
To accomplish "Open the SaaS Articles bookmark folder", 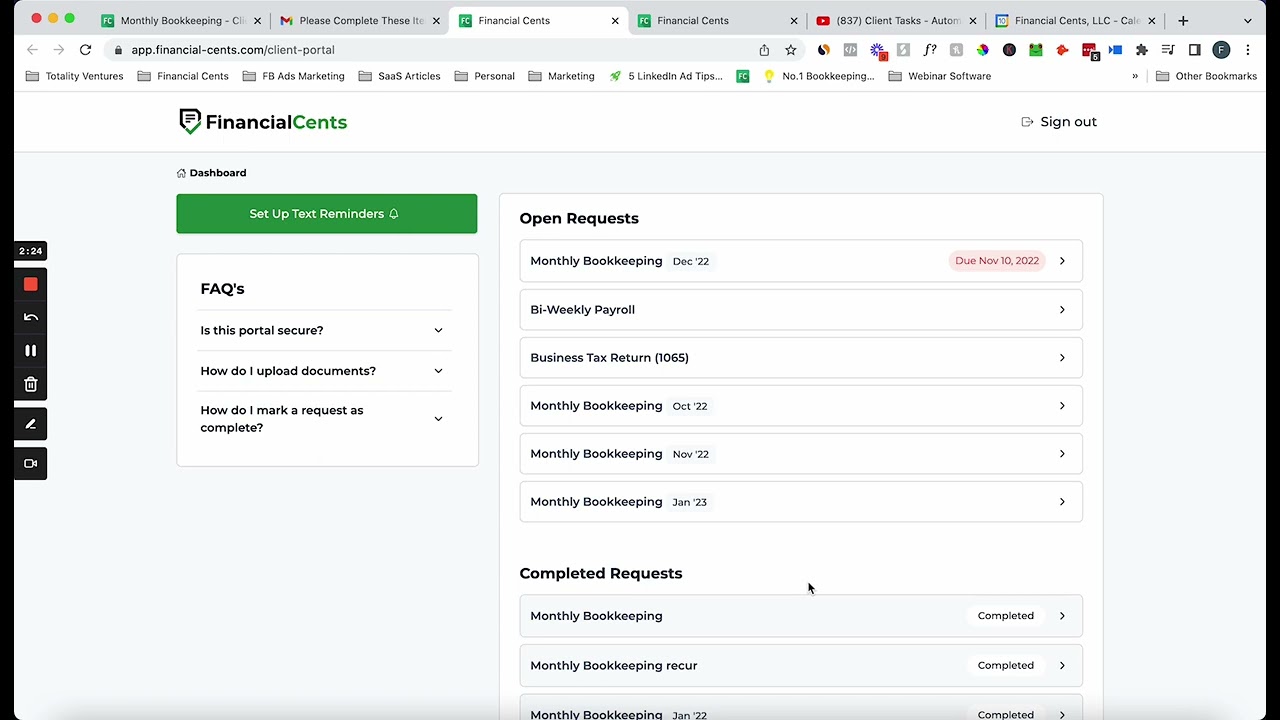I will (399, 76).
